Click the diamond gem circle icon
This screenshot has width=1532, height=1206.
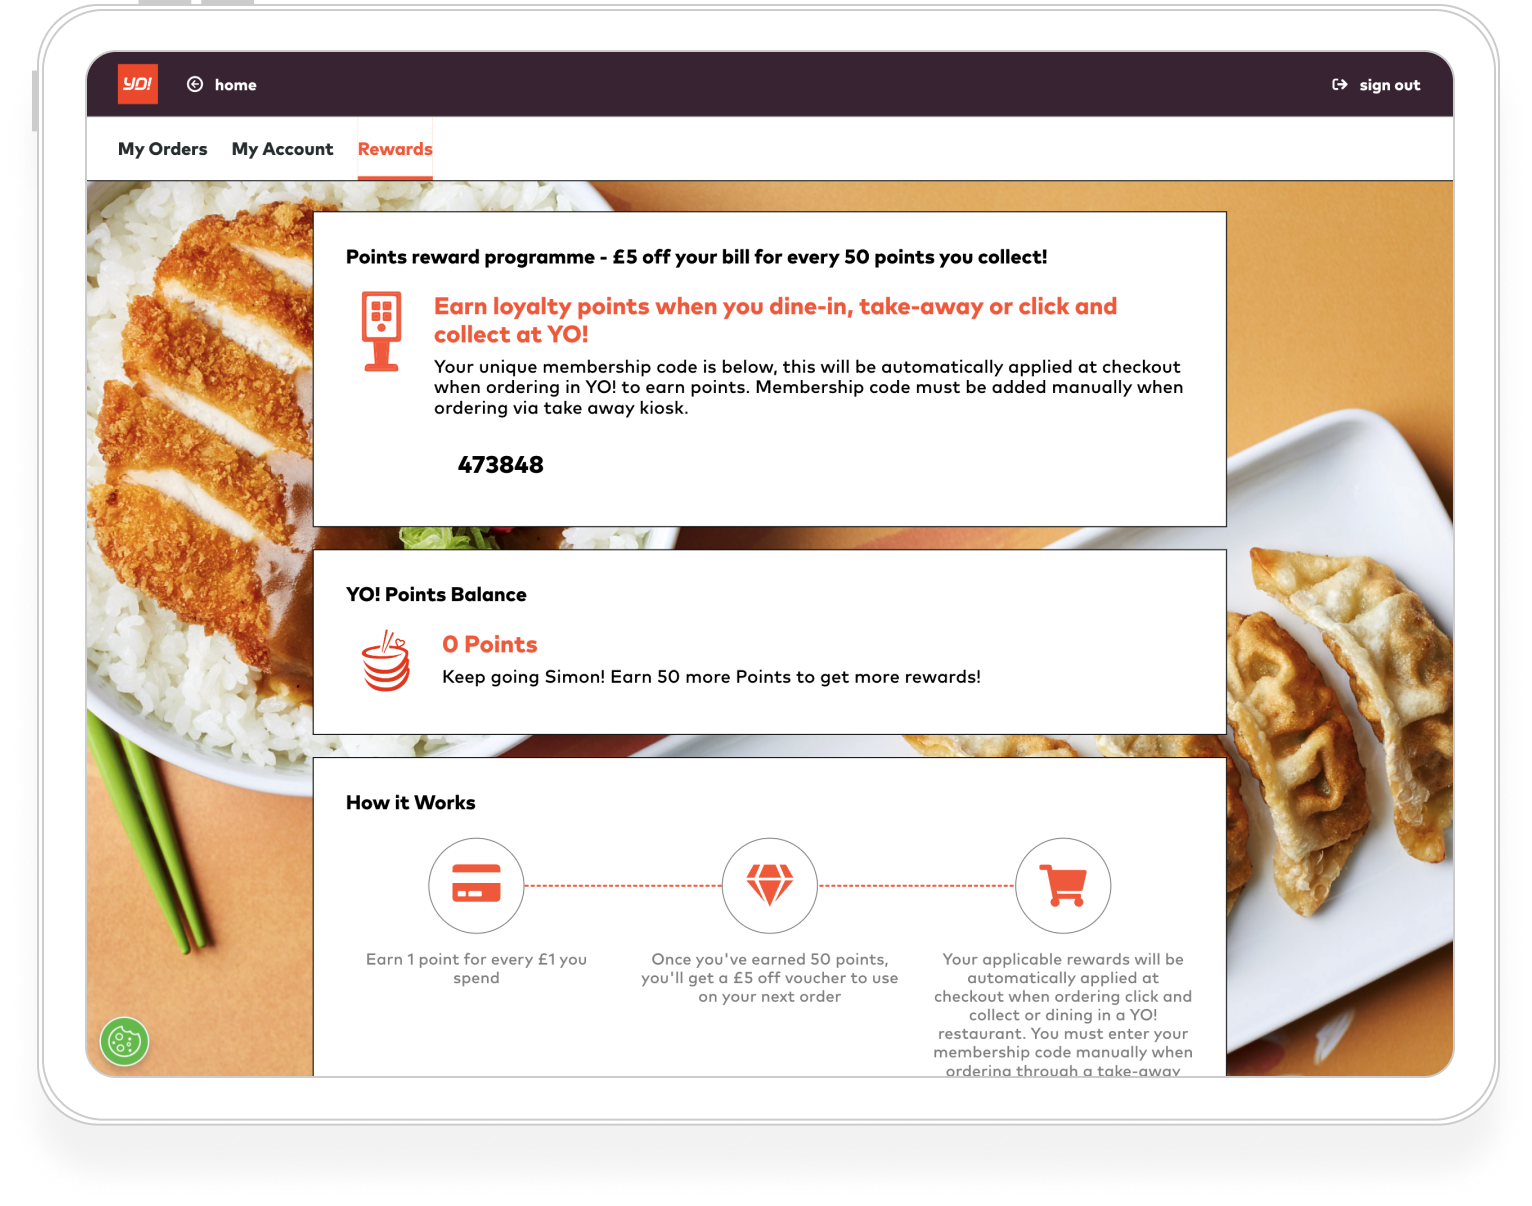[770, 885]
